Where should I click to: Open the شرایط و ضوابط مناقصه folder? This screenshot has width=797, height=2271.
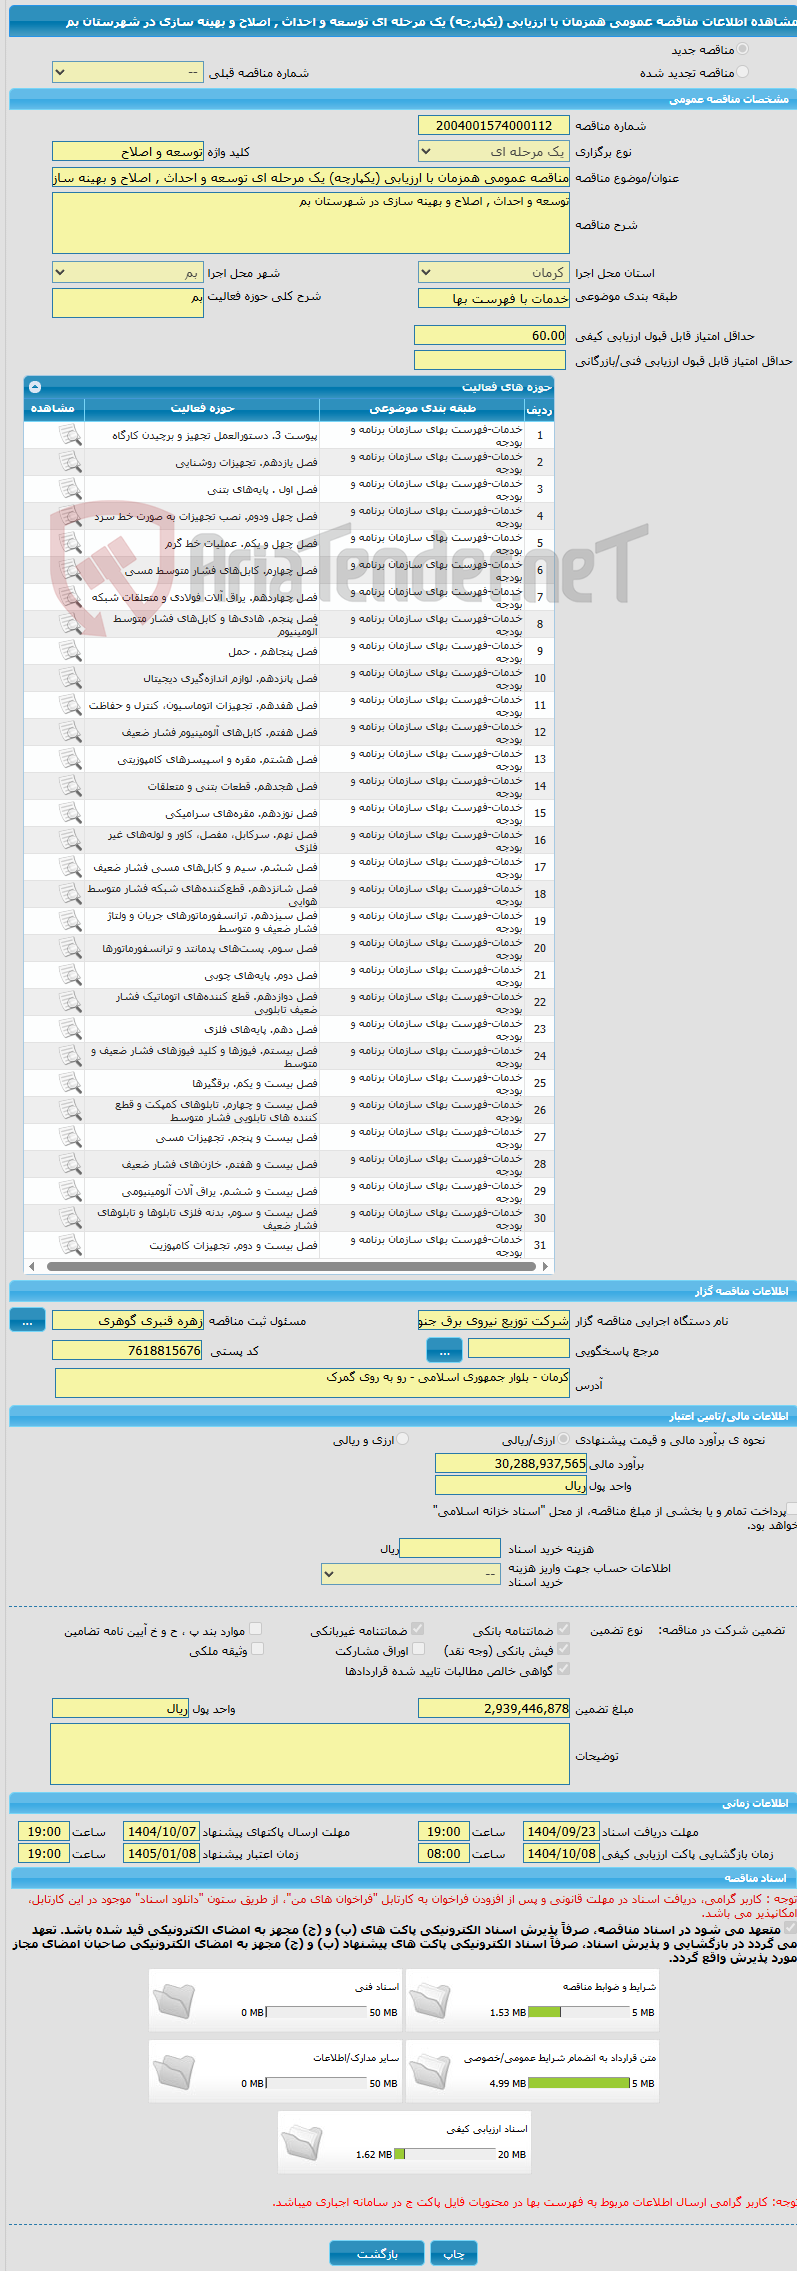coord(430,2001)
